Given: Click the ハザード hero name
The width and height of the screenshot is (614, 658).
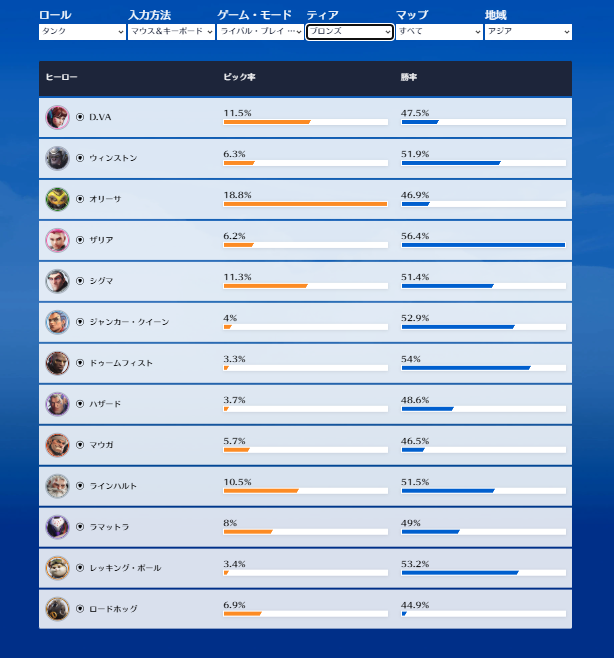Looking at the screenshot, I should (x=106, y=404).
